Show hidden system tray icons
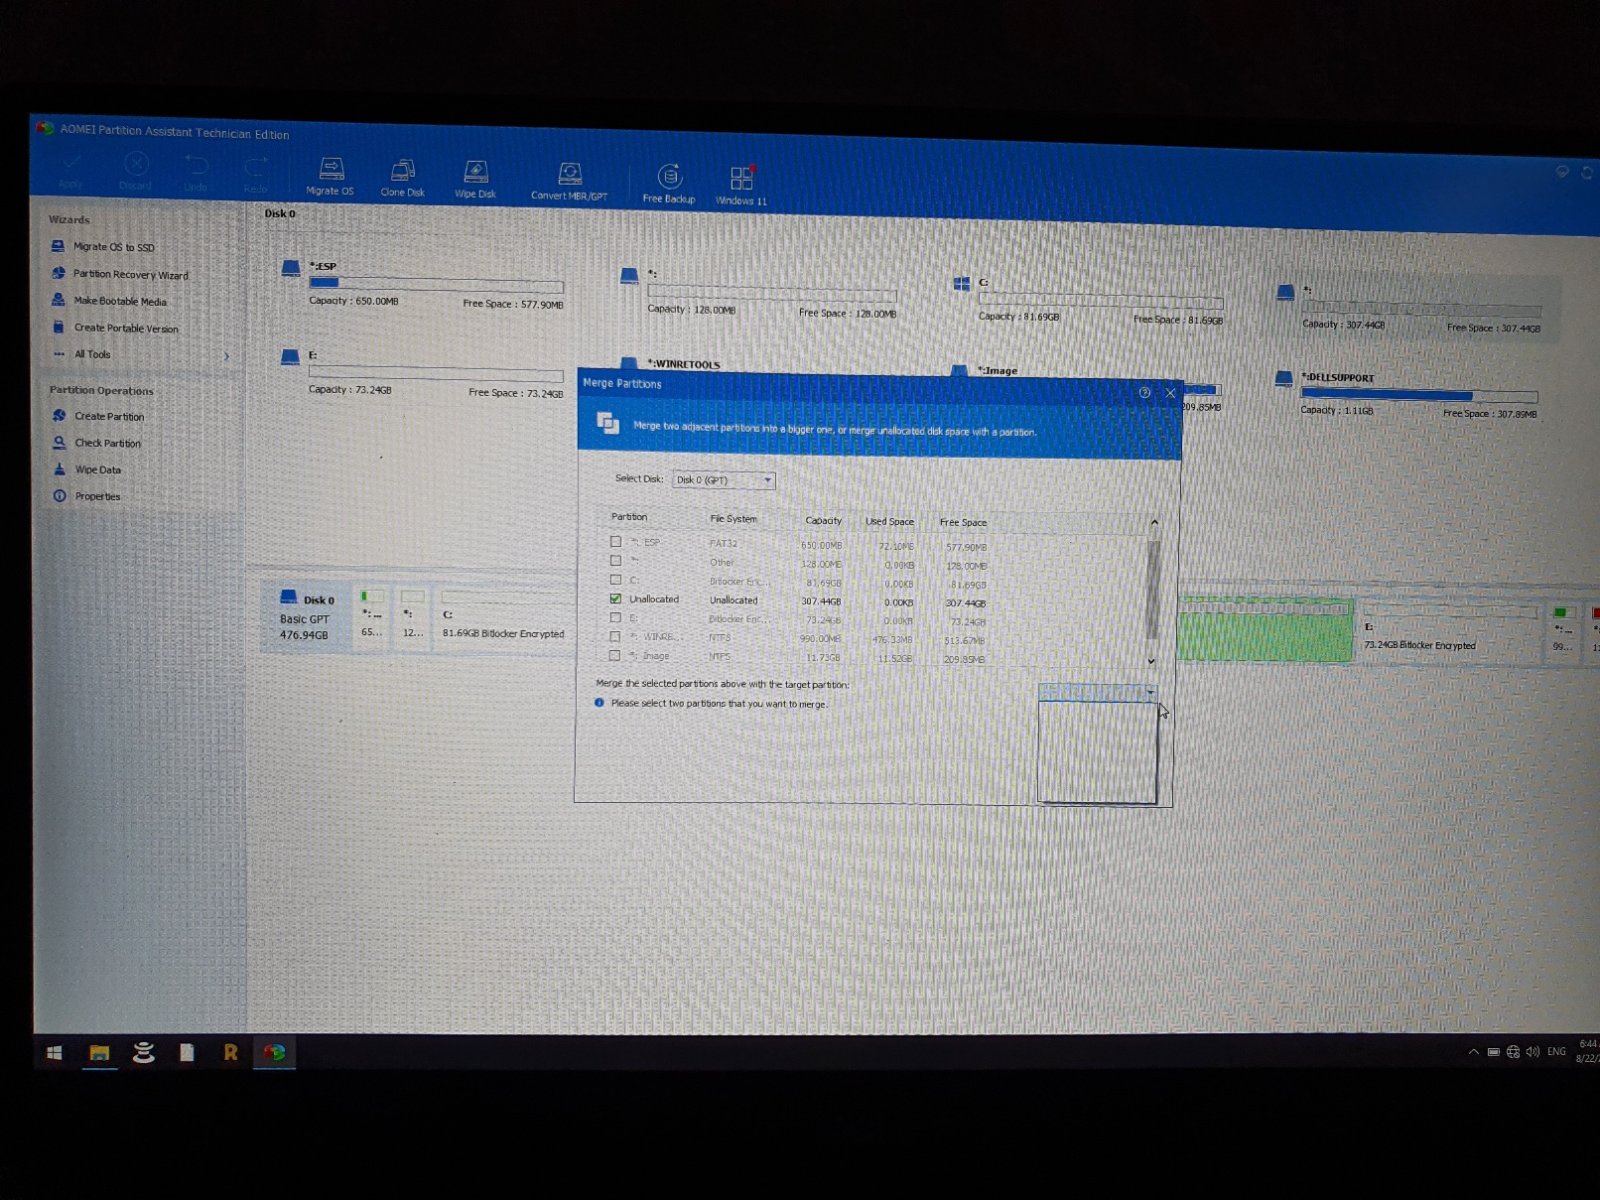Viewport: 1600px width, 1200px height. click(x=1473, y=1052)
